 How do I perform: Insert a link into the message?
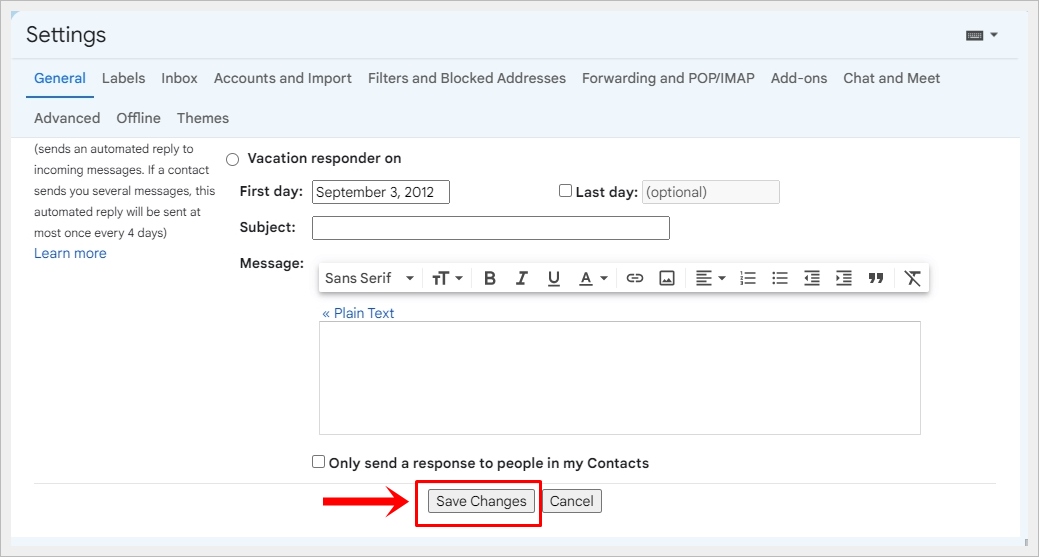pyautogui.click(x=635, y=278)
